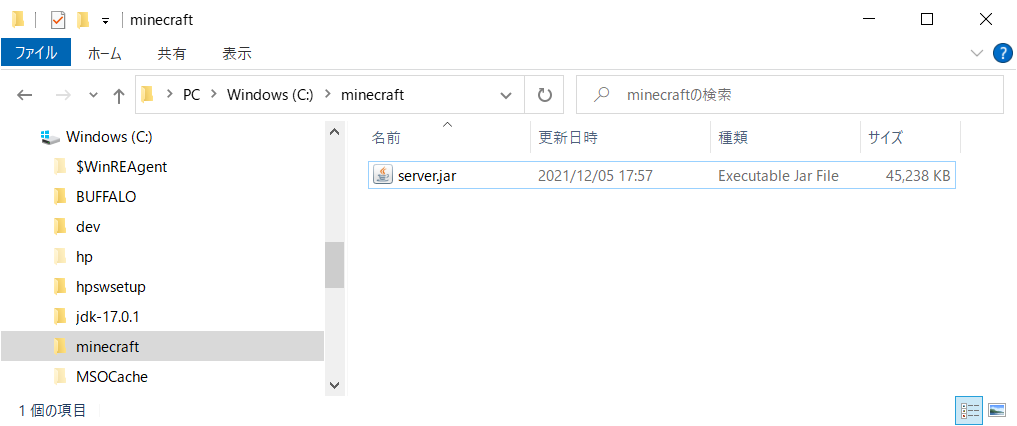Open the recent locations dropdown arrow
This screenshot has height=426, width=1017.
(93, 95)
